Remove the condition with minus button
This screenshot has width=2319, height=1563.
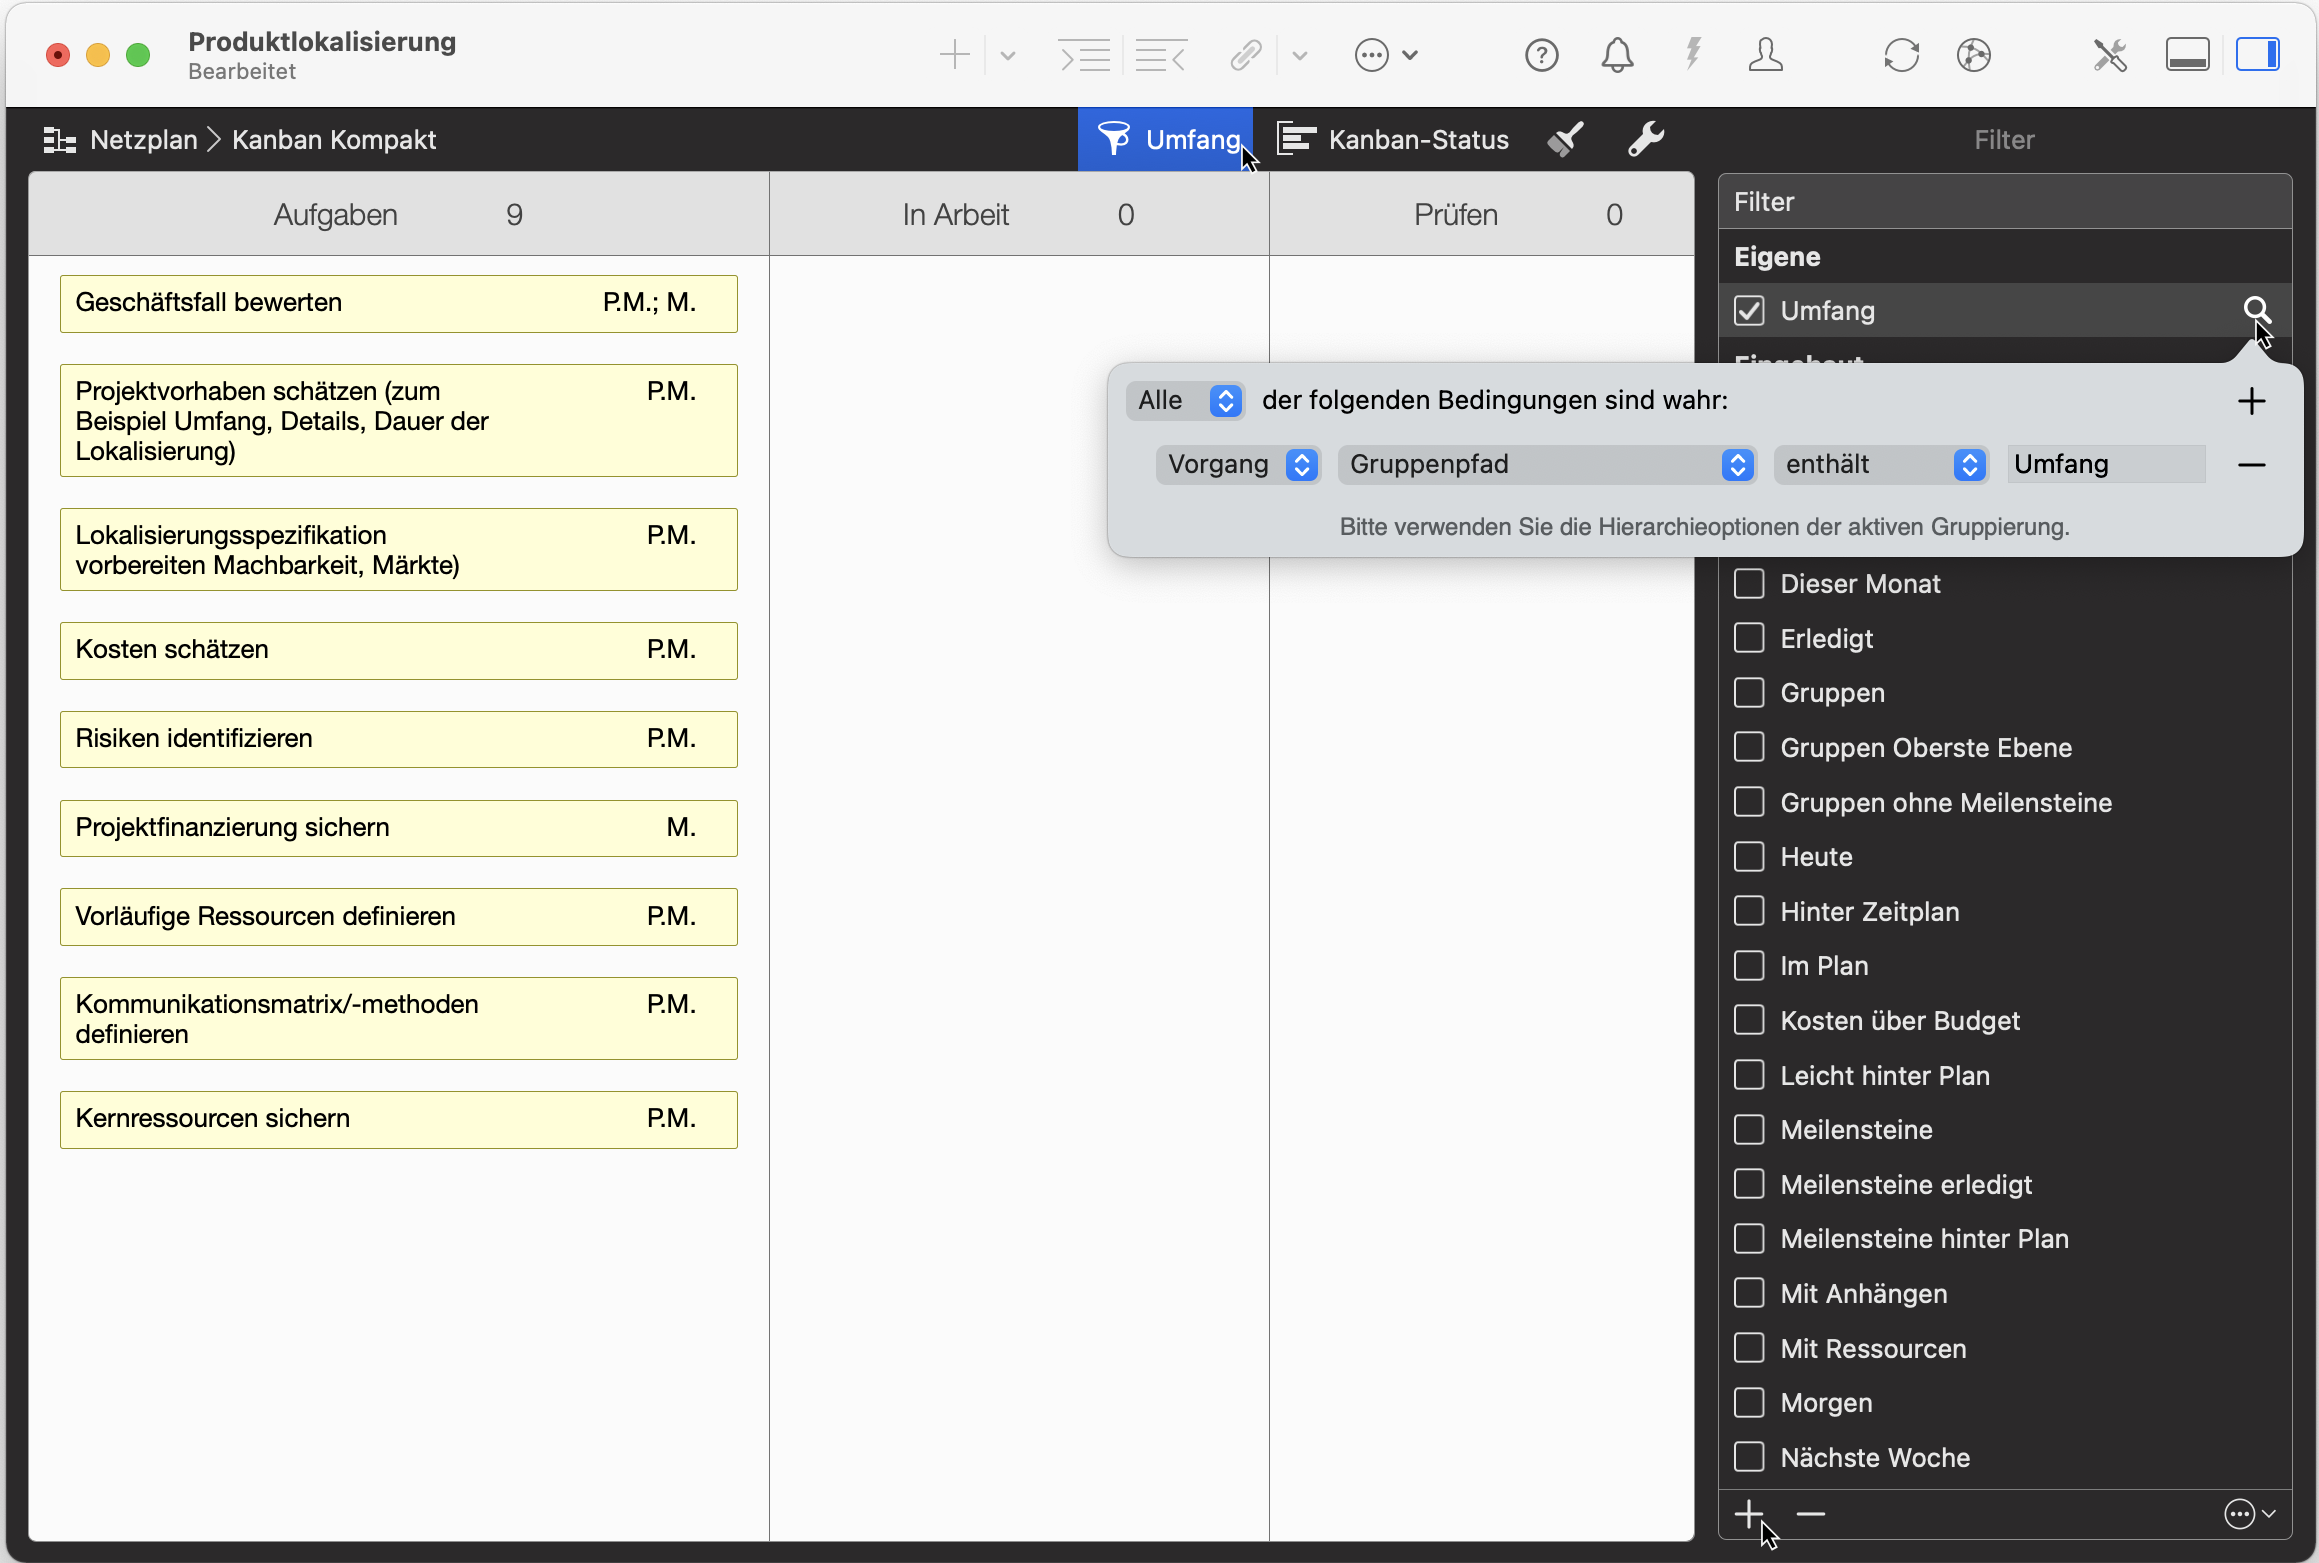[x=2251, y=465]
